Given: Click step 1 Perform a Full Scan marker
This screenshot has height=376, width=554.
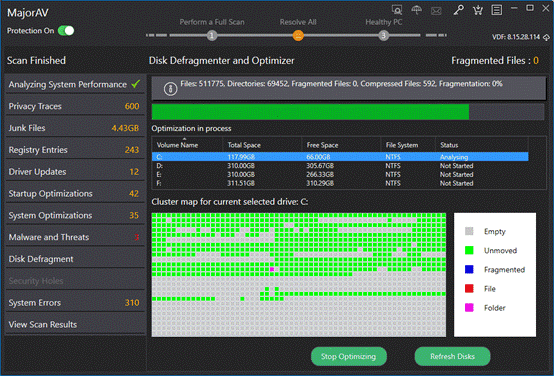Looking at the screenshot, I should pyautogui.click(x=212, y=35).
